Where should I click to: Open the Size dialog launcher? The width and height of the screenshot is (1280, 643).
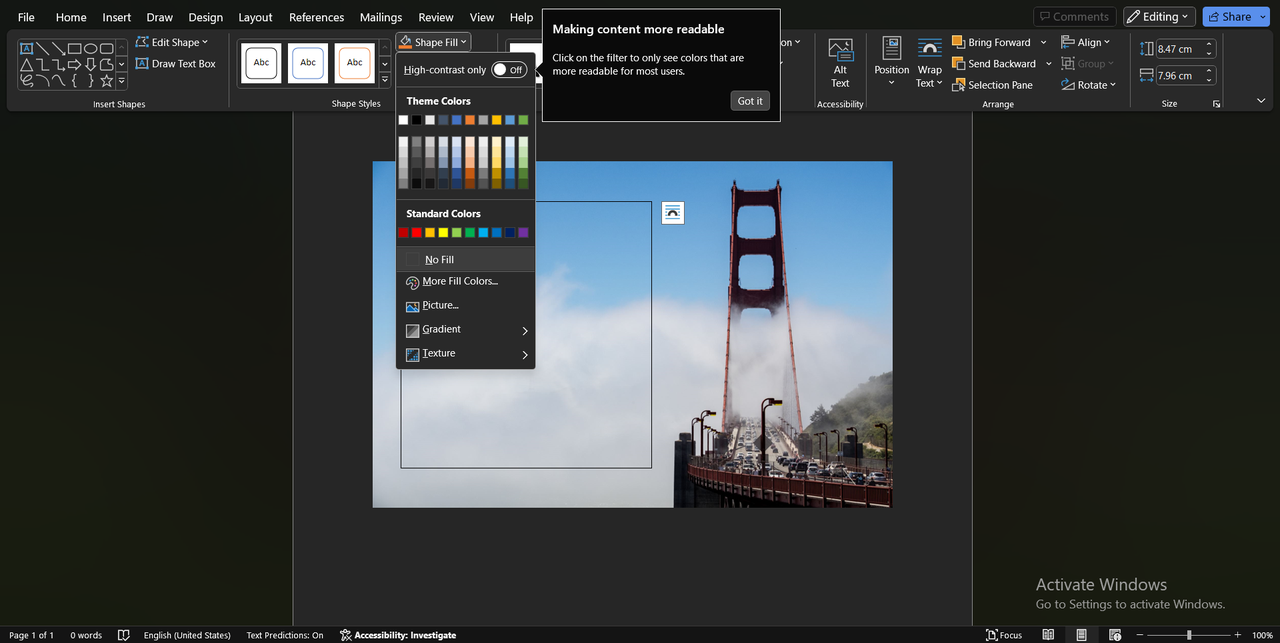point(1217,104)
